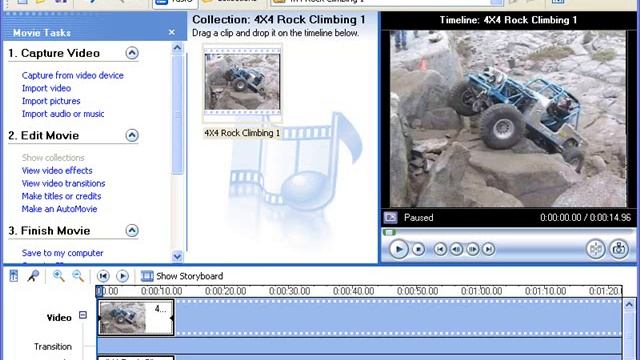
Task: Choose Import pictures
Action: pyautogui.click(x=51, y=101)
